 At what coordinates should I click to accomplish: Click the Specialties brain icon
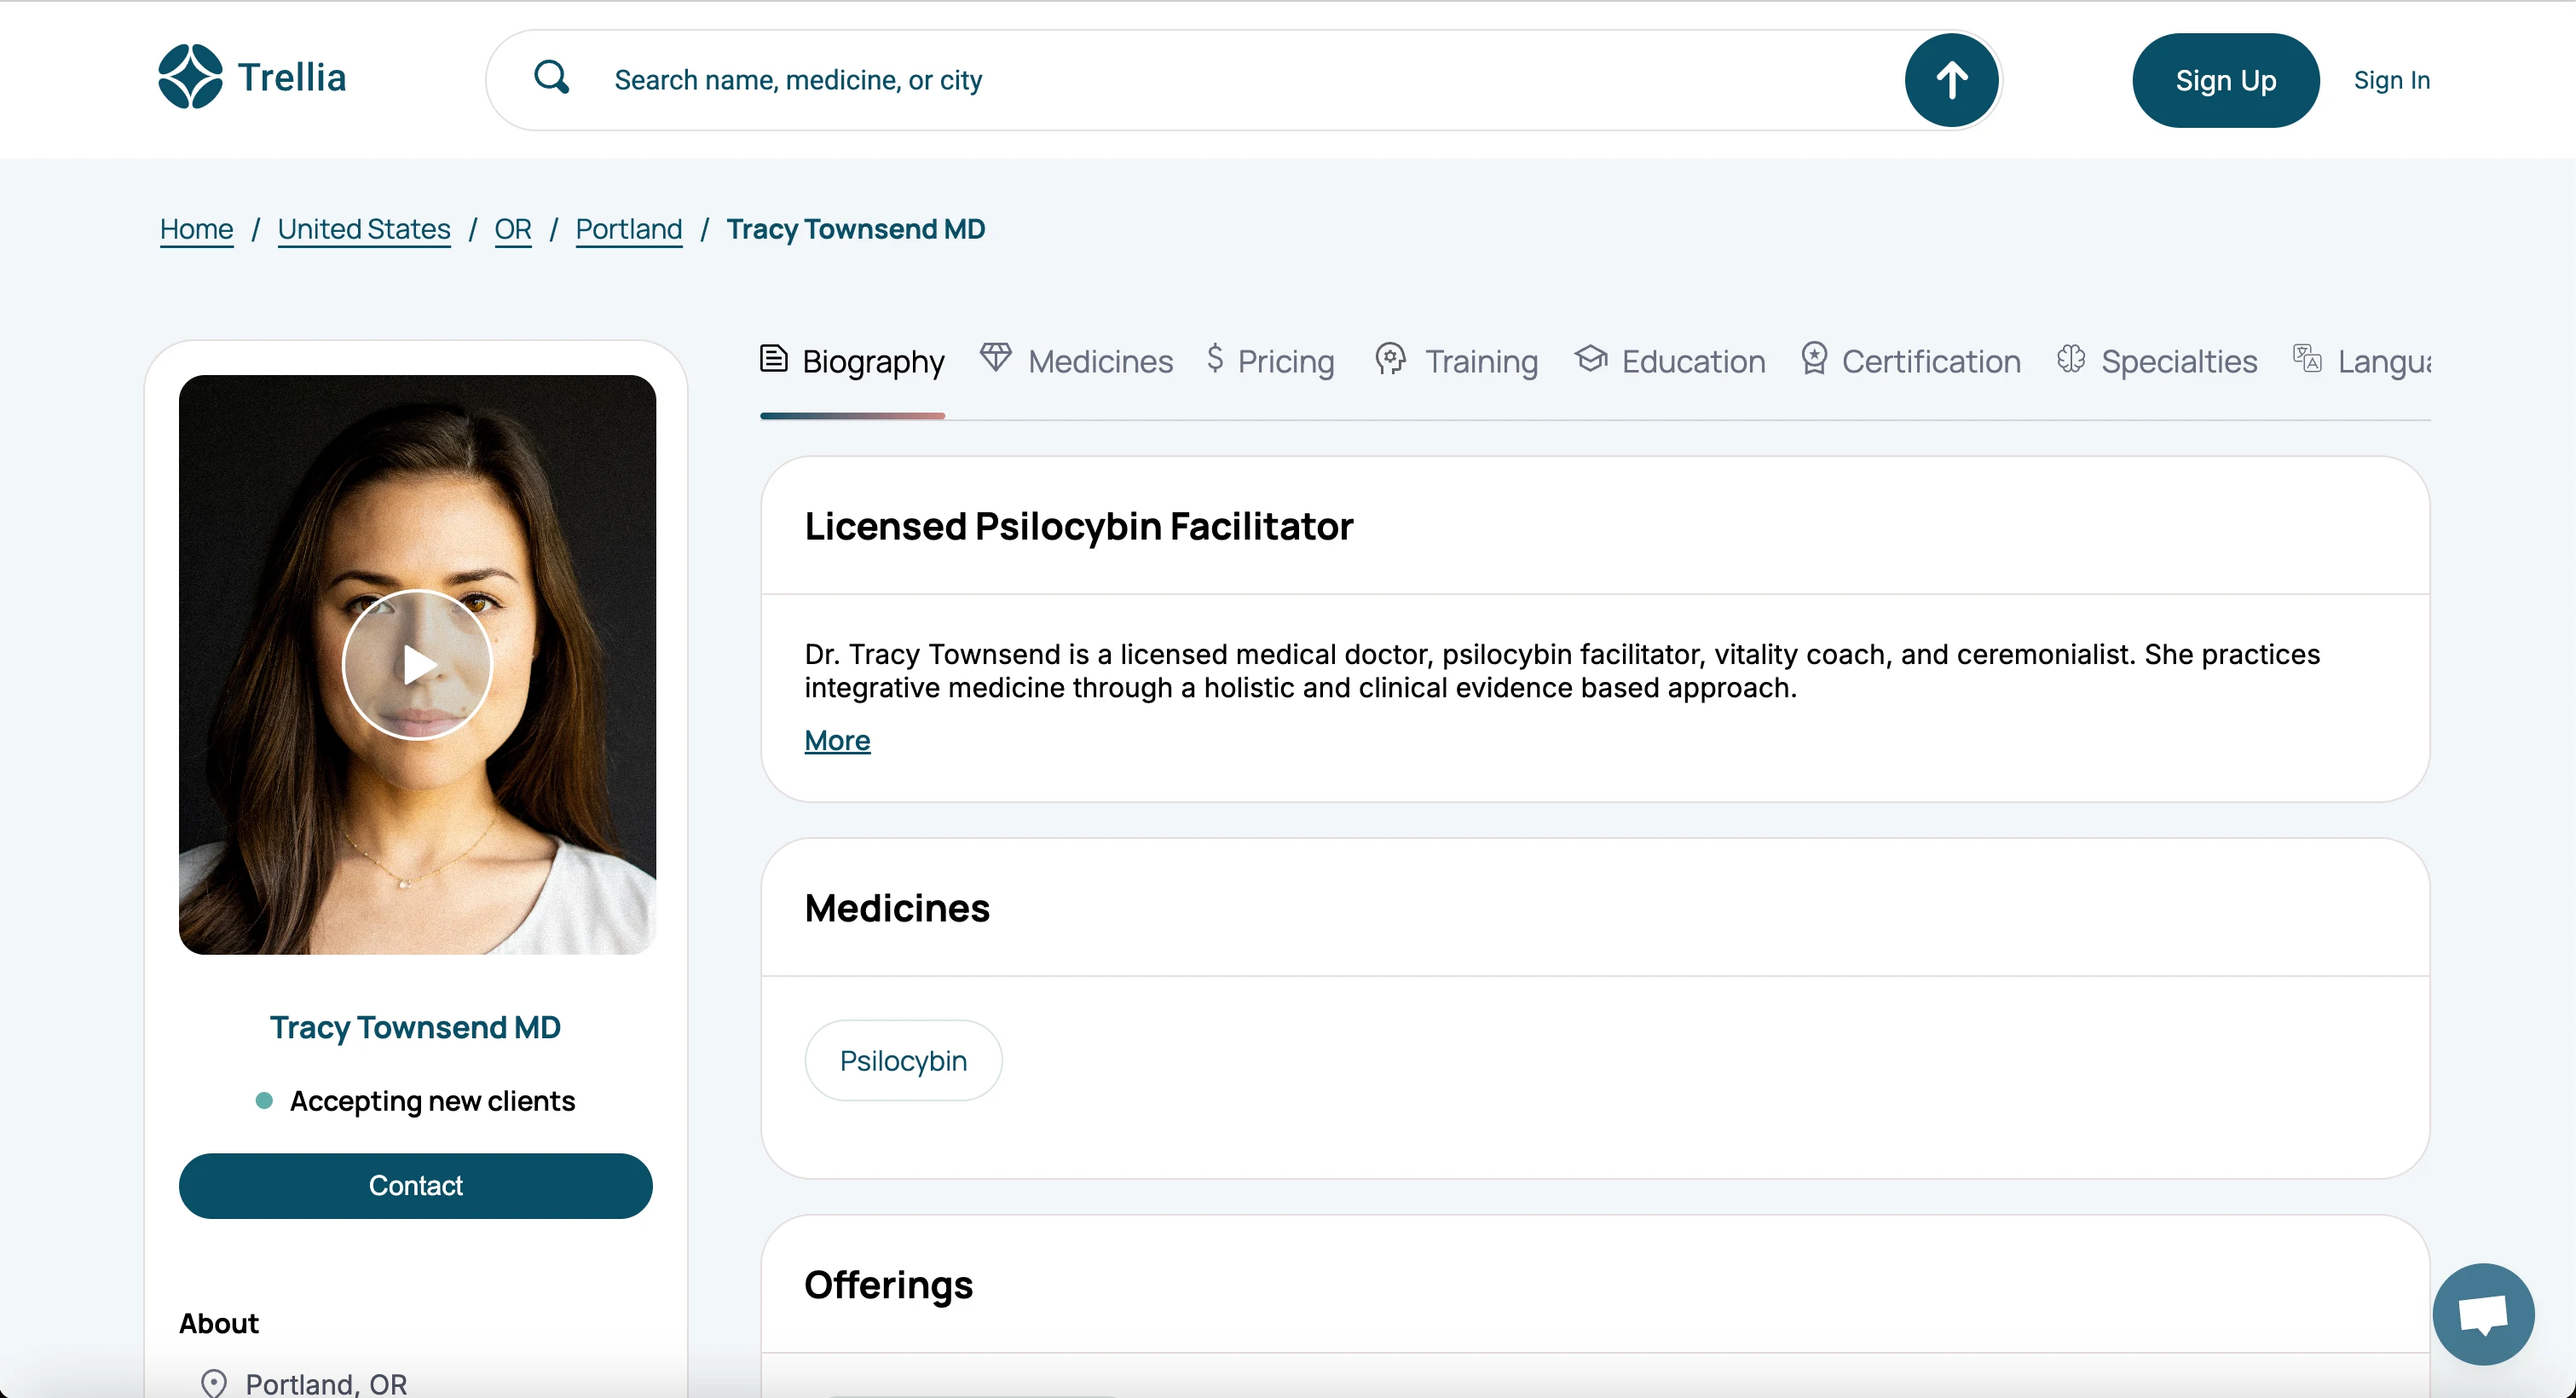tap(2071, 358)
